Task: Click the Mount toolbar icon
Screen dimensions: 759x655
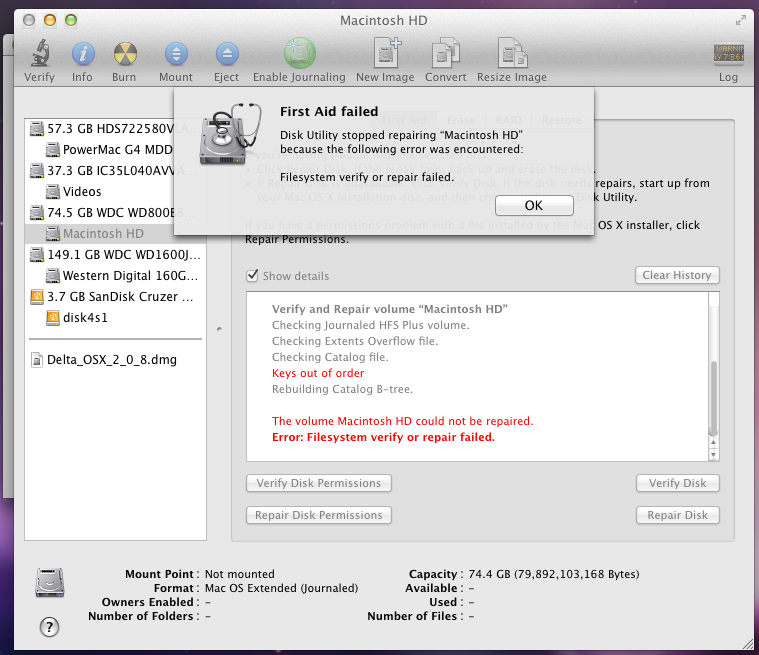Action: coord(176,53)
